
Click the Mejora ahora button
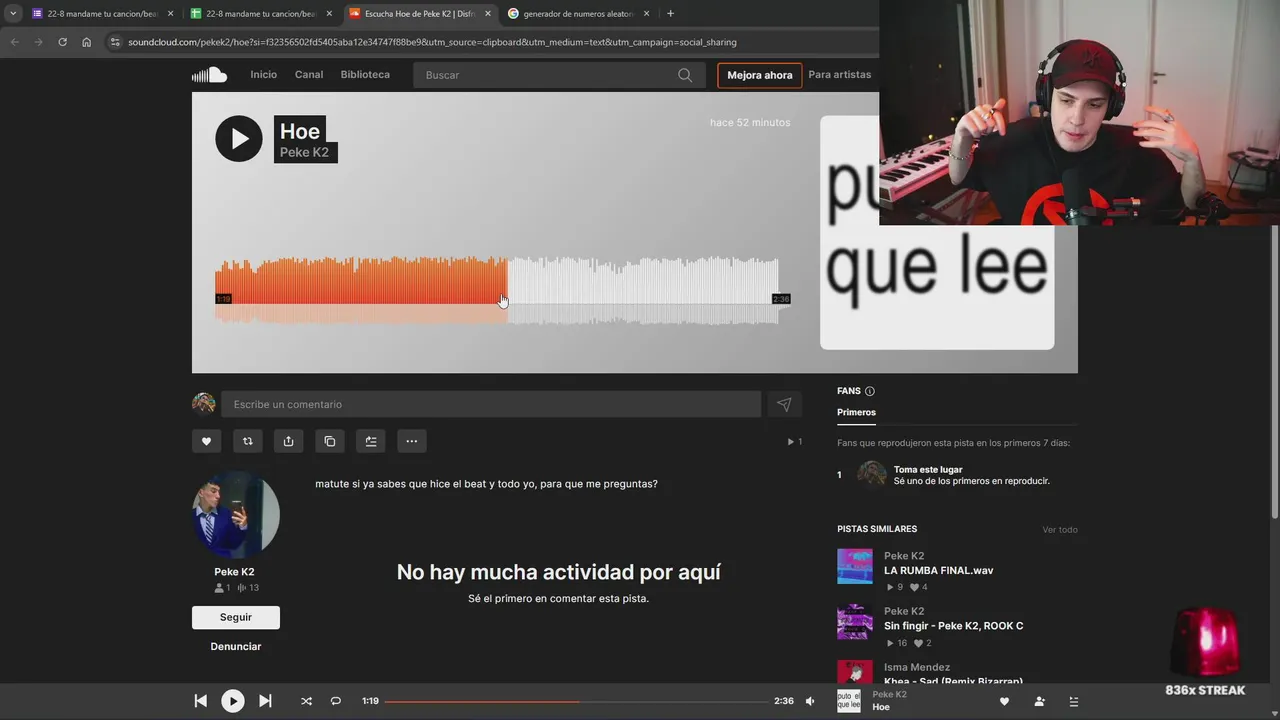pyautogui.click(x=760, y=75)
